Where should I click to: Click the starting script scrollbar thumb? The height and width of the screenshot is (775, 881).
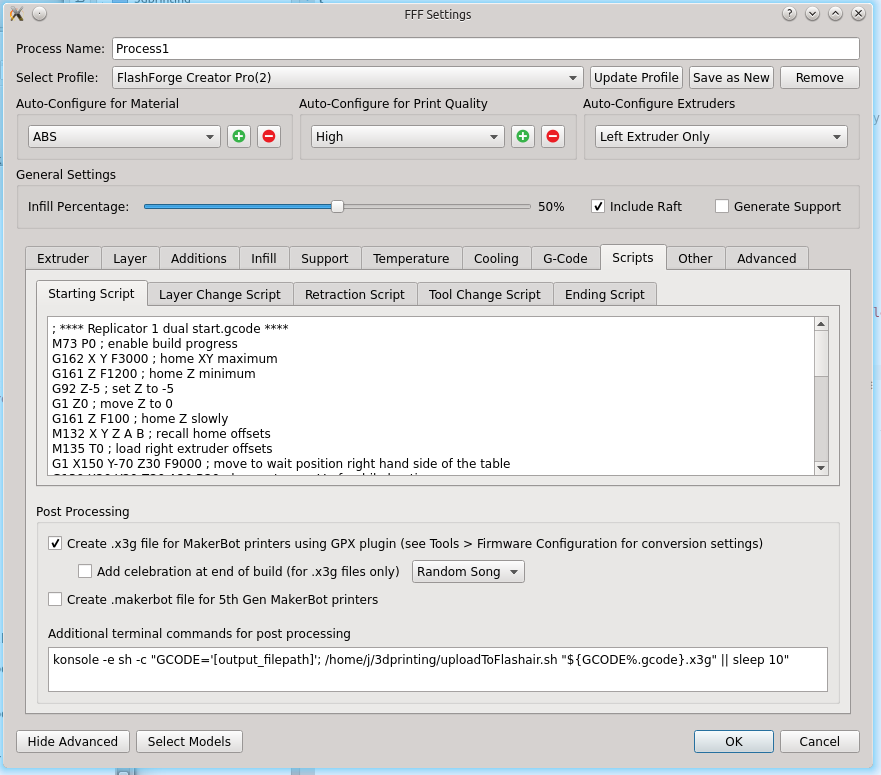click(821, 353)
